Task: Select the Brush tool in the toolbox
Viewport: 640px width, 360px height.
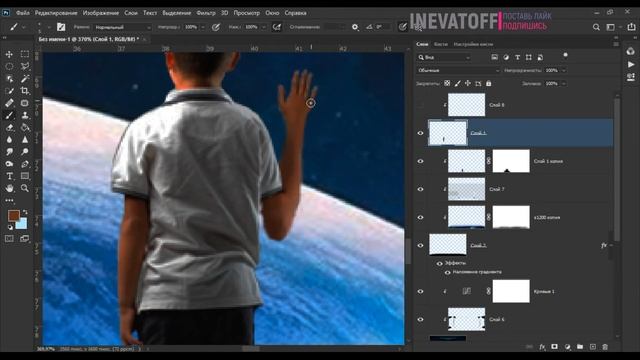Action: [x=9, y=115]
